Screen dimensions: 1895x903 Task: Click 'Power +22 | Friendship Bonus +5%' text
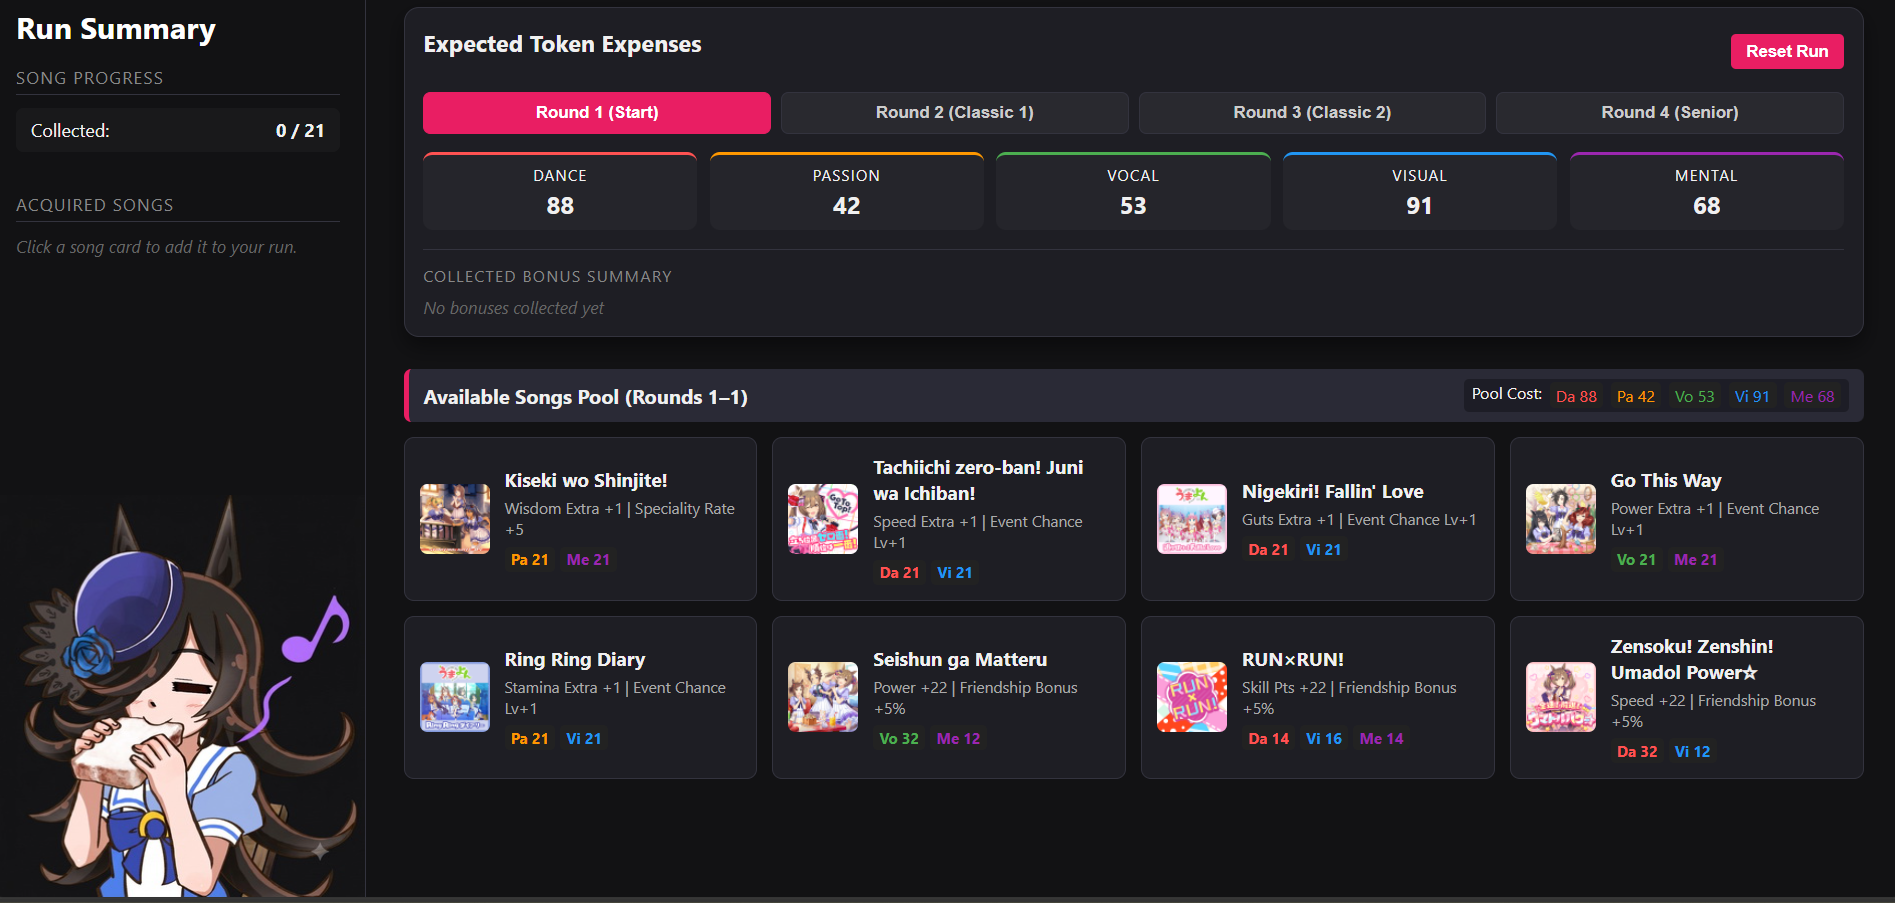975,698
